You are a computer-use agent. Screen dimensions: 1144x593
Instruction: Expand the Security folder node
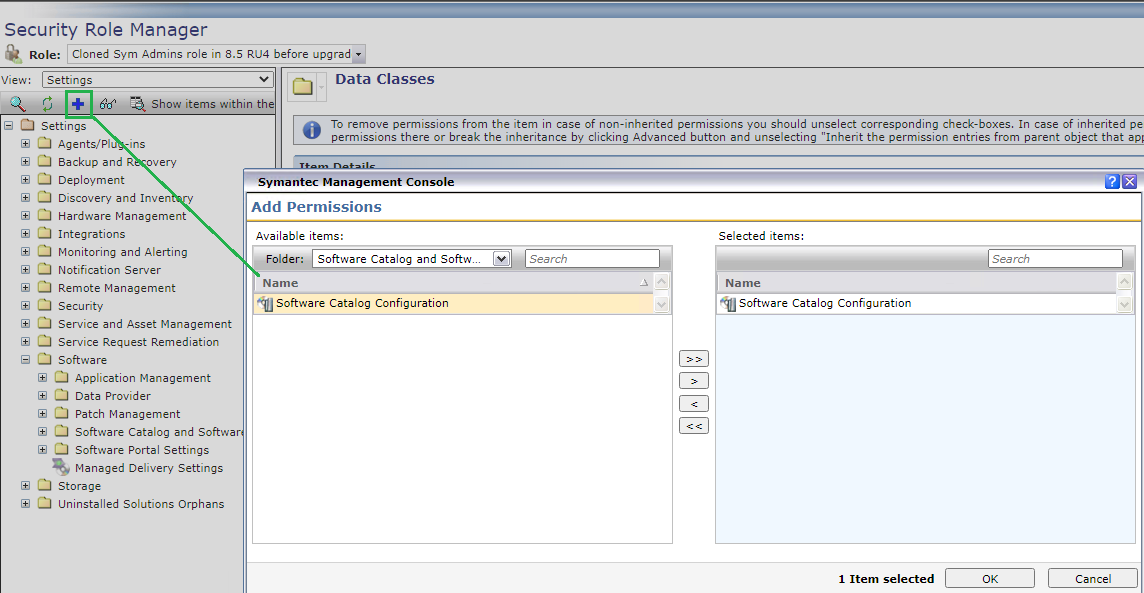click(x=25, y=306)
